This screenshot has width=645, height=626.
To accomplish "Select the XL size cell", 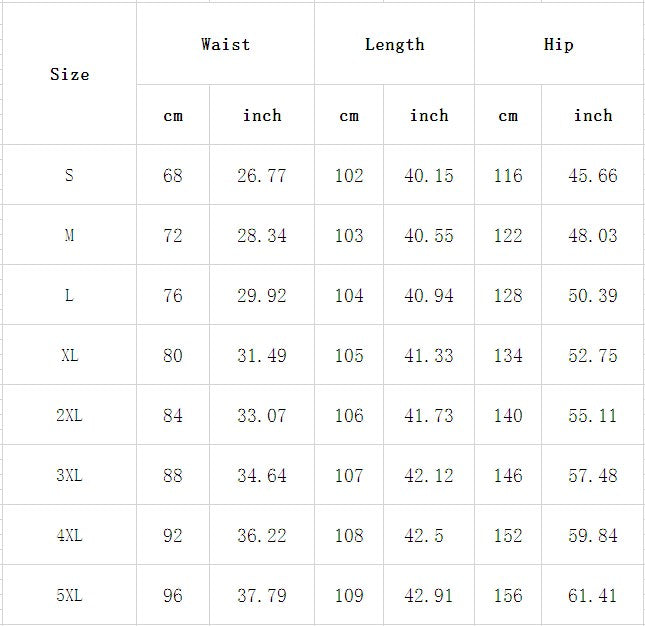I will tap(69, 355).
